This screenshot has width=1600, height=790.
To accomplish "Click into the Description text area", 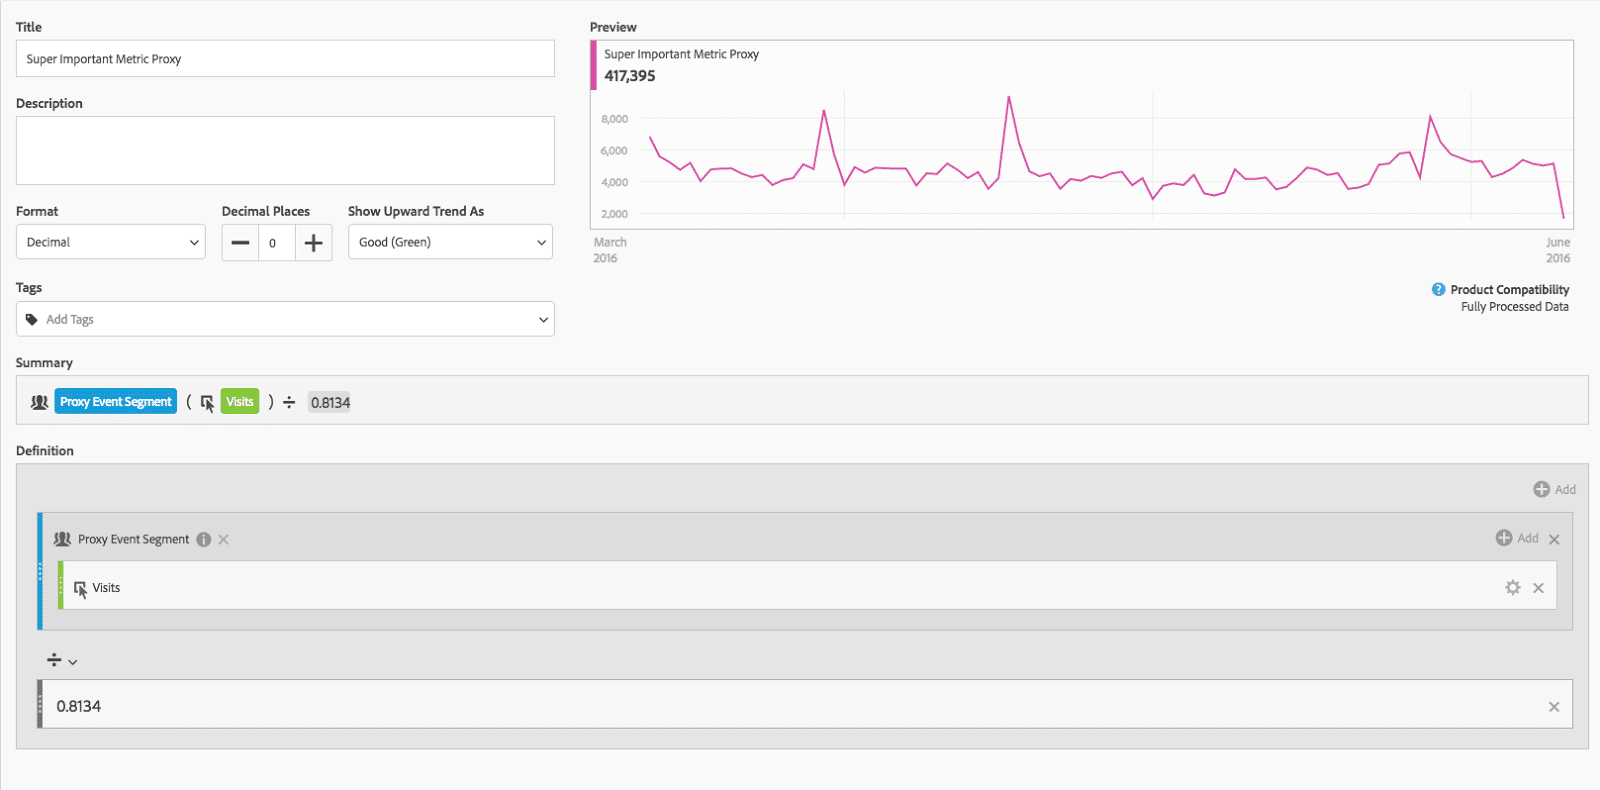I will [285, 150].
